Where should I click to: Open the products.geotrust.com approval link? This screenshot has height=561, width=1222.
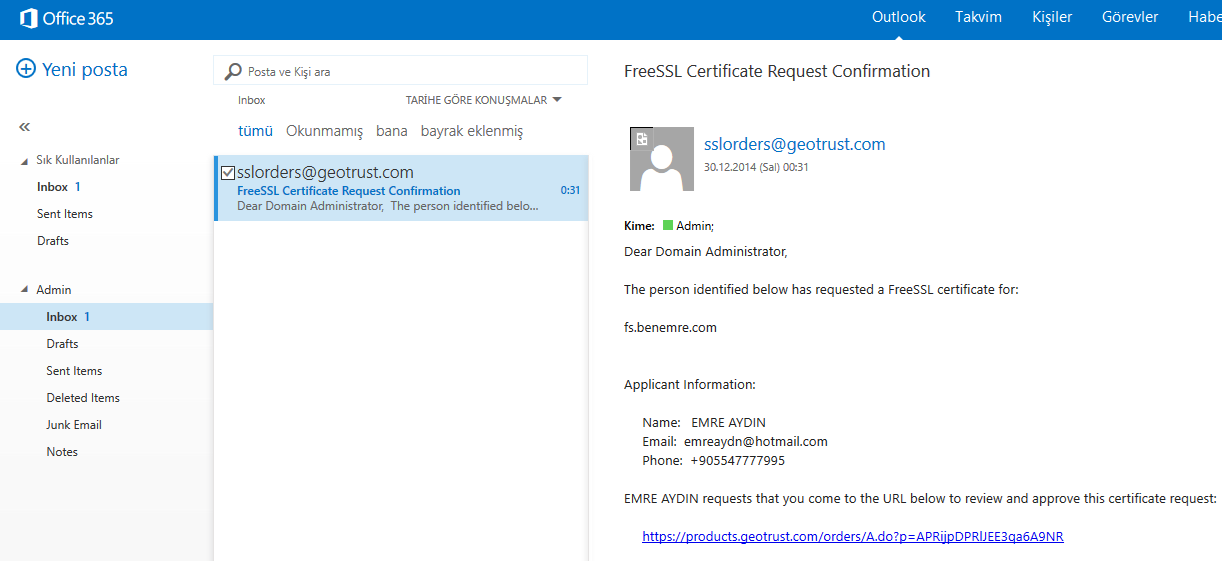853,536
